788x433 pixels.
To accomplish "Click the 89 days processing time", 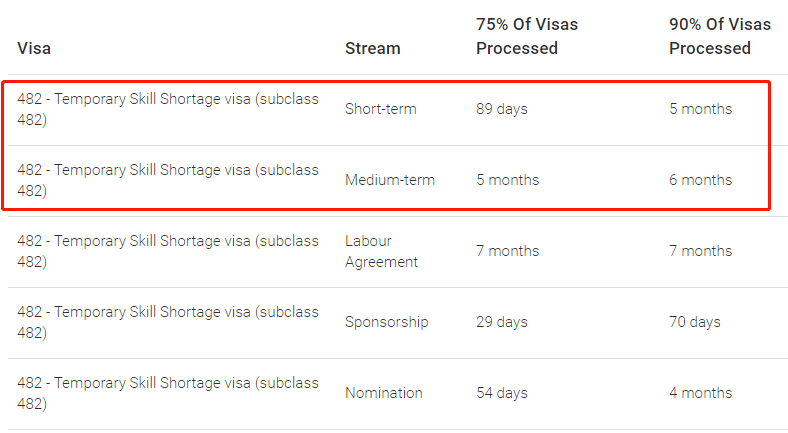I will pyautogui.click(x=502, y=109).
